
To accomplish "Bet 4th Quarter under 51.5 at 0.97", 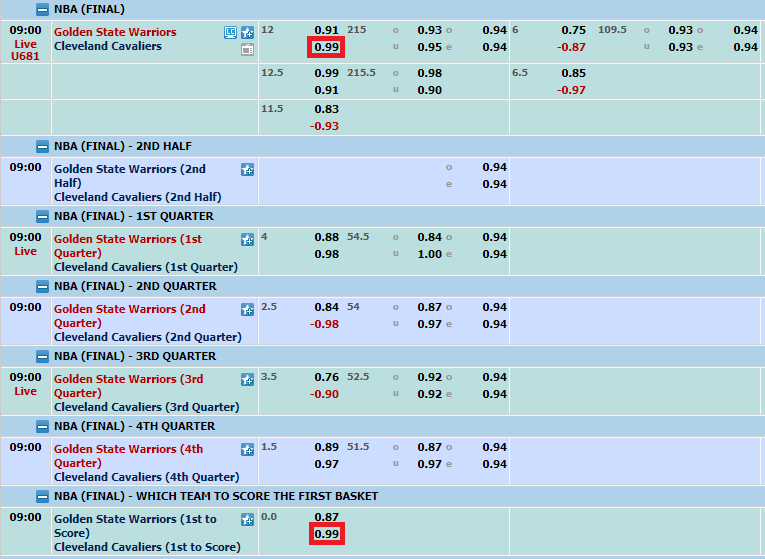I will [x=429, y=464].
